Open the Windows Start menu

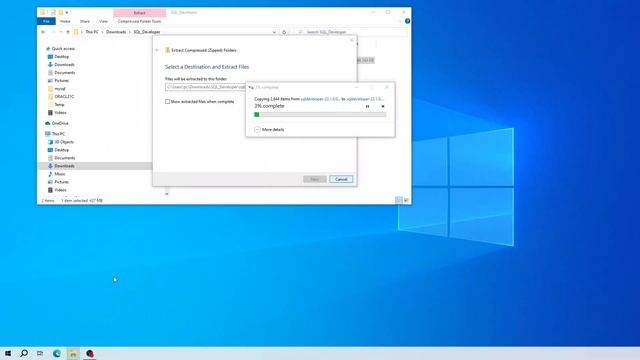tap(8, 353)
